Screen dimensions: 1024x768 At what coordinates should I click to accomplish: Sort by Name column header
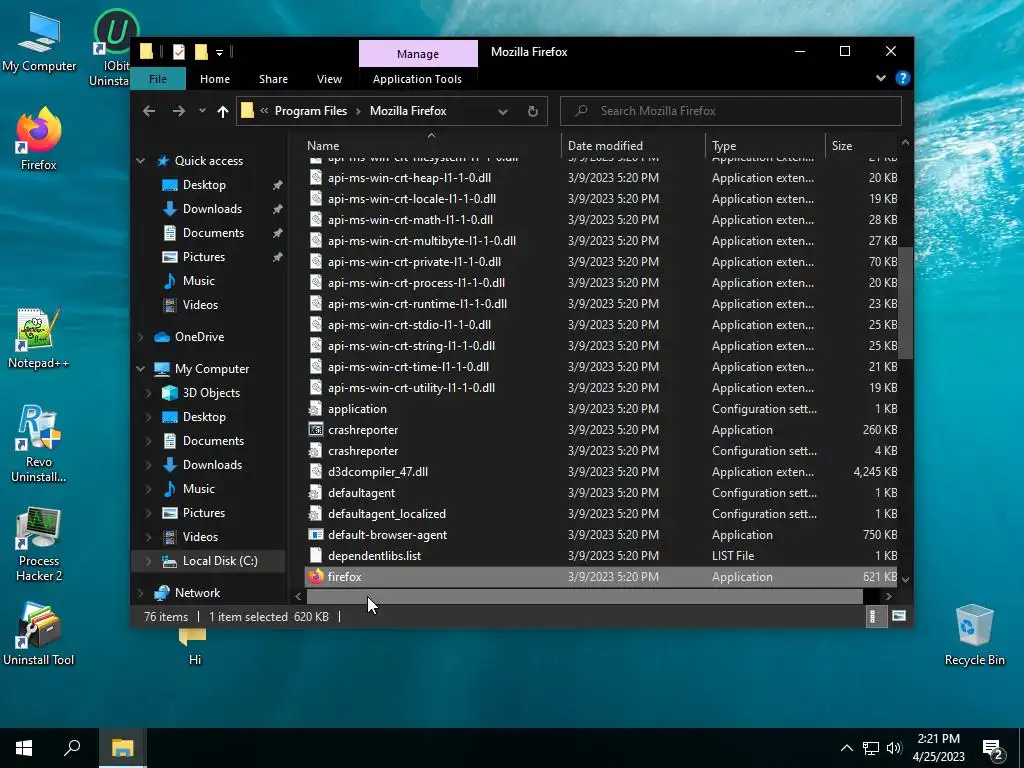click(431, 146)
